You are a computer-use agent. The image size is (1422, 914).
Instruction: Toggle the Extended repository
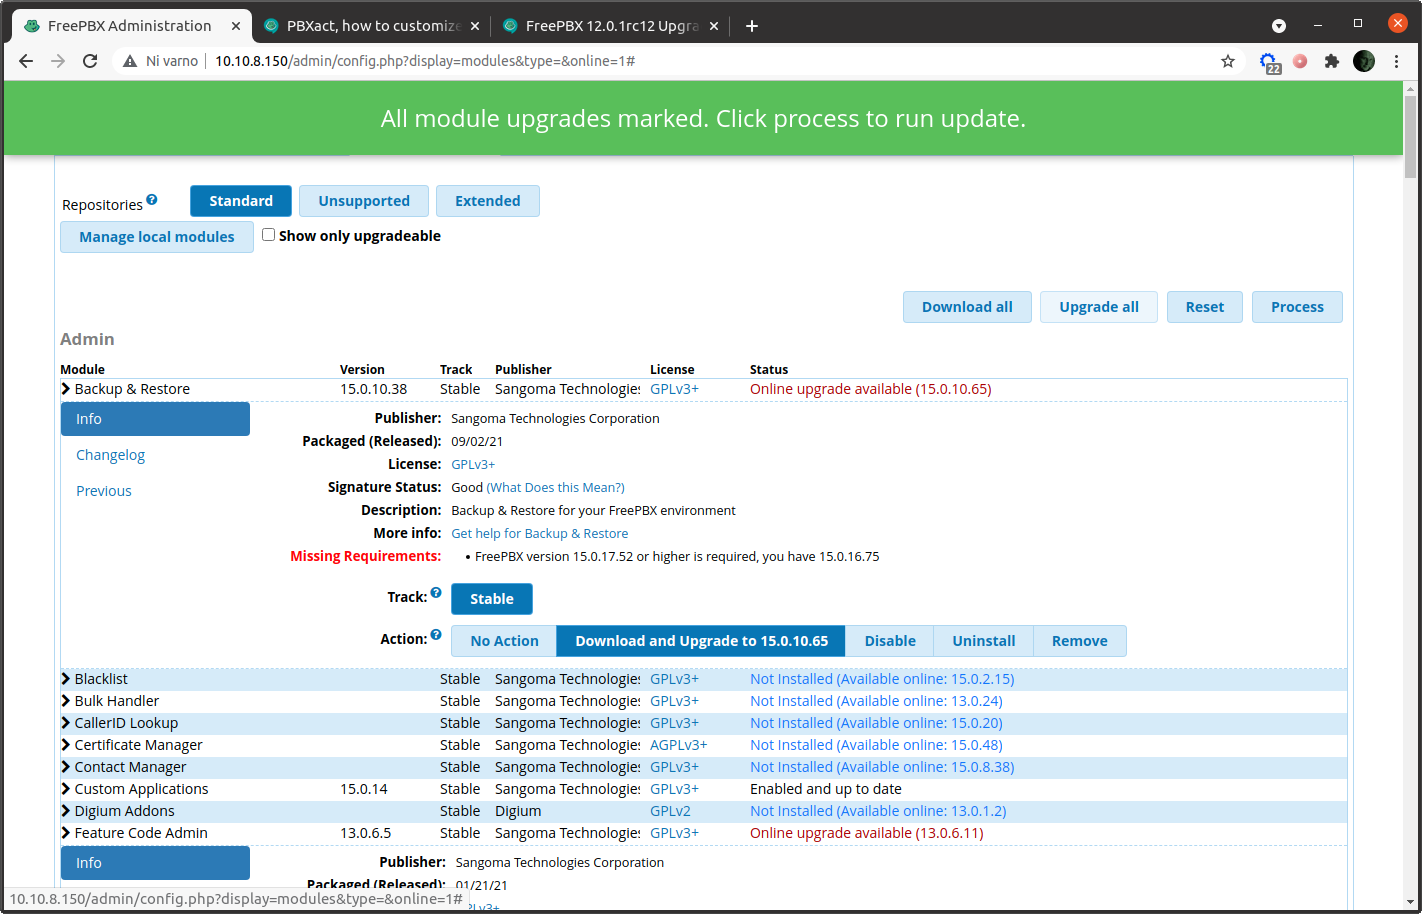click(487, 200)
